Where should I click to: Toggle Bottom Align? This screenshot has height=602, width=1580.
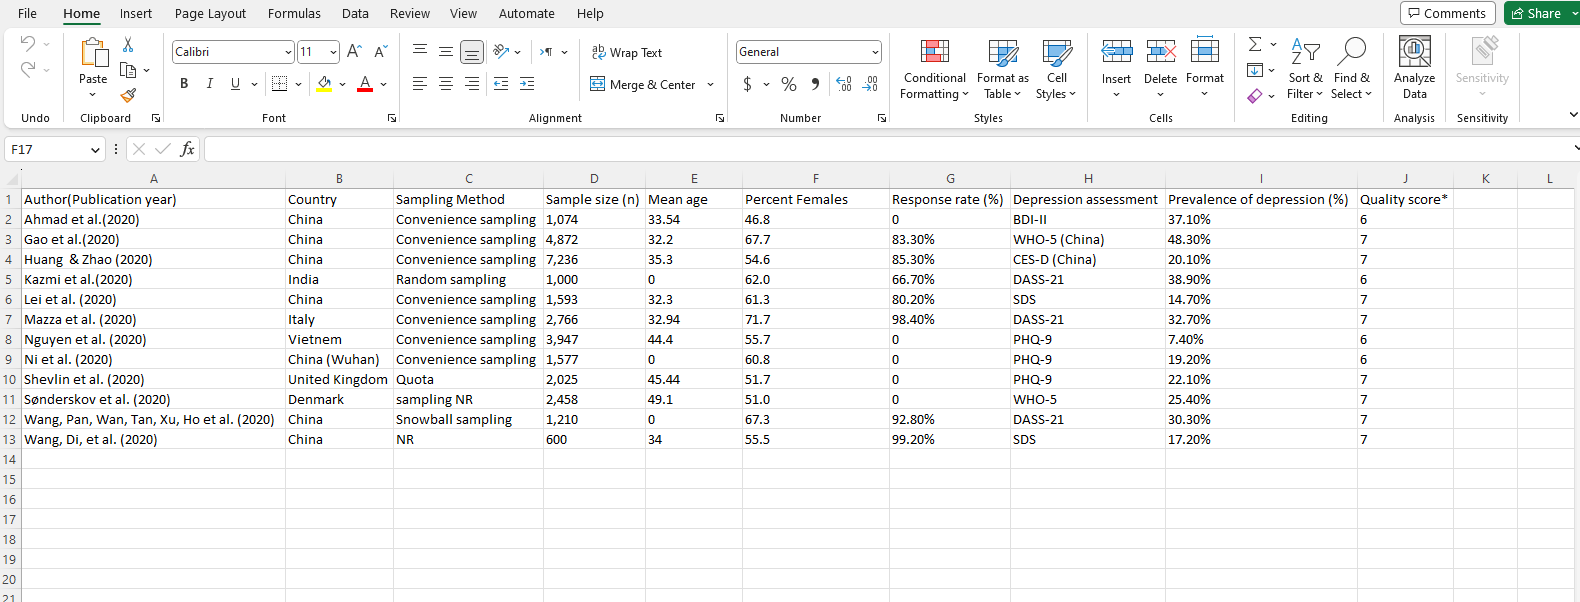[x=472, y=52]
